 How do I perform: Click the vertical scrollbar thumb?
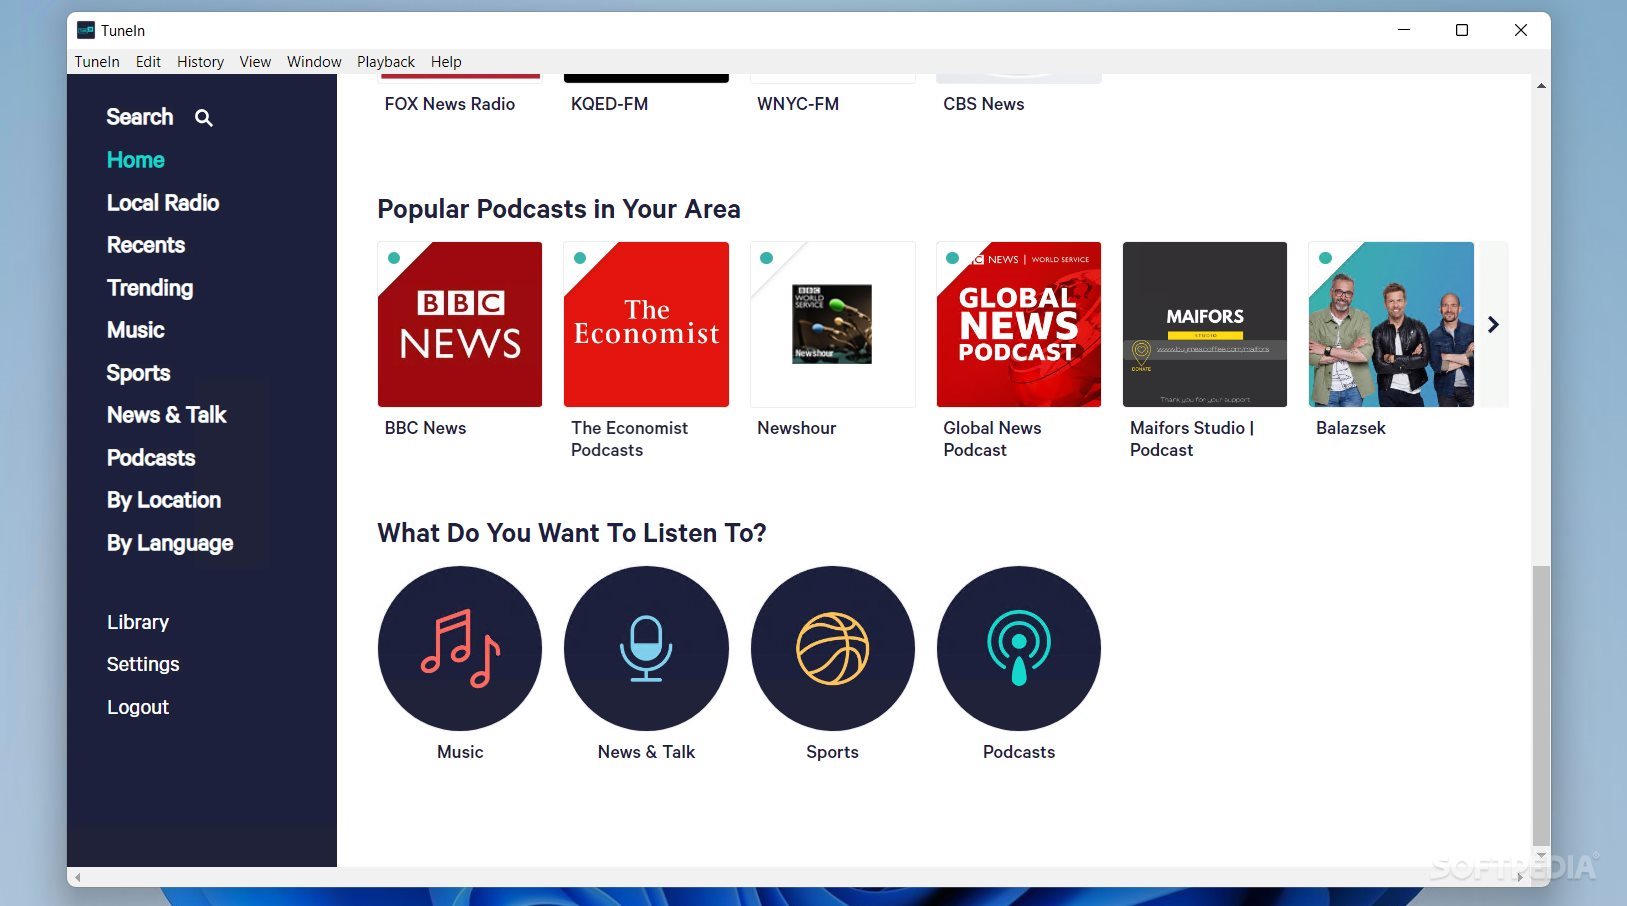pyautogui.click(x=1541, y=705)
